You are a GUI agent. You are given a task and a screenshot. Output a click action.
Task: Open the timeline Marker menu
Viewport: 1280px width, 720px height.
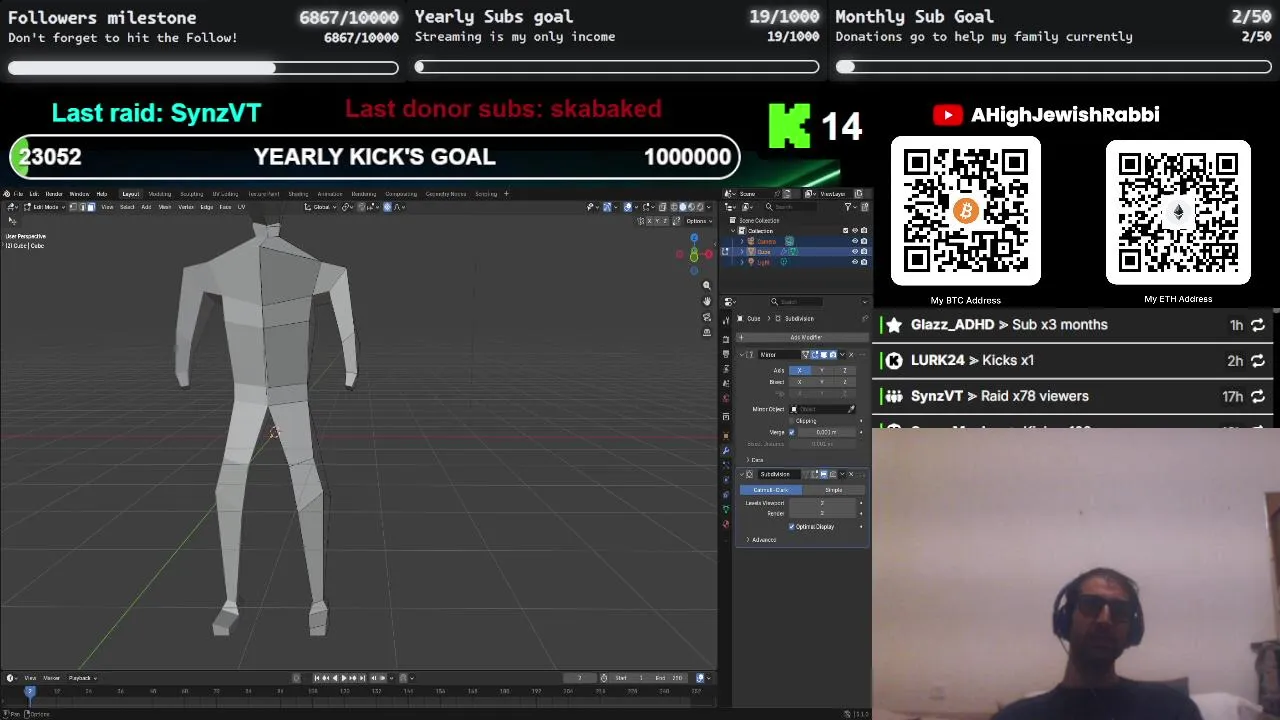(51, 678)
